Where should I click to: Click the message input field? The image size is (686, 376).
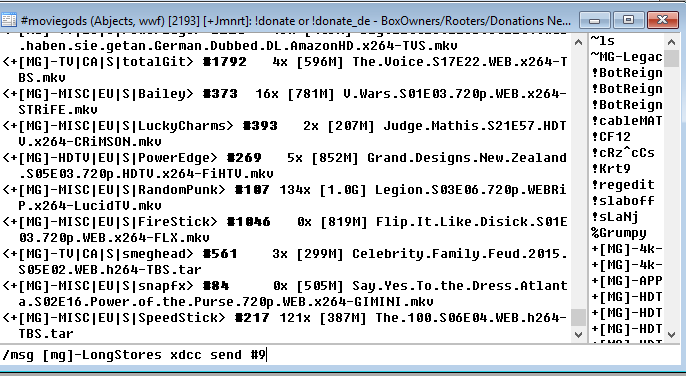(x=340, y=355)
